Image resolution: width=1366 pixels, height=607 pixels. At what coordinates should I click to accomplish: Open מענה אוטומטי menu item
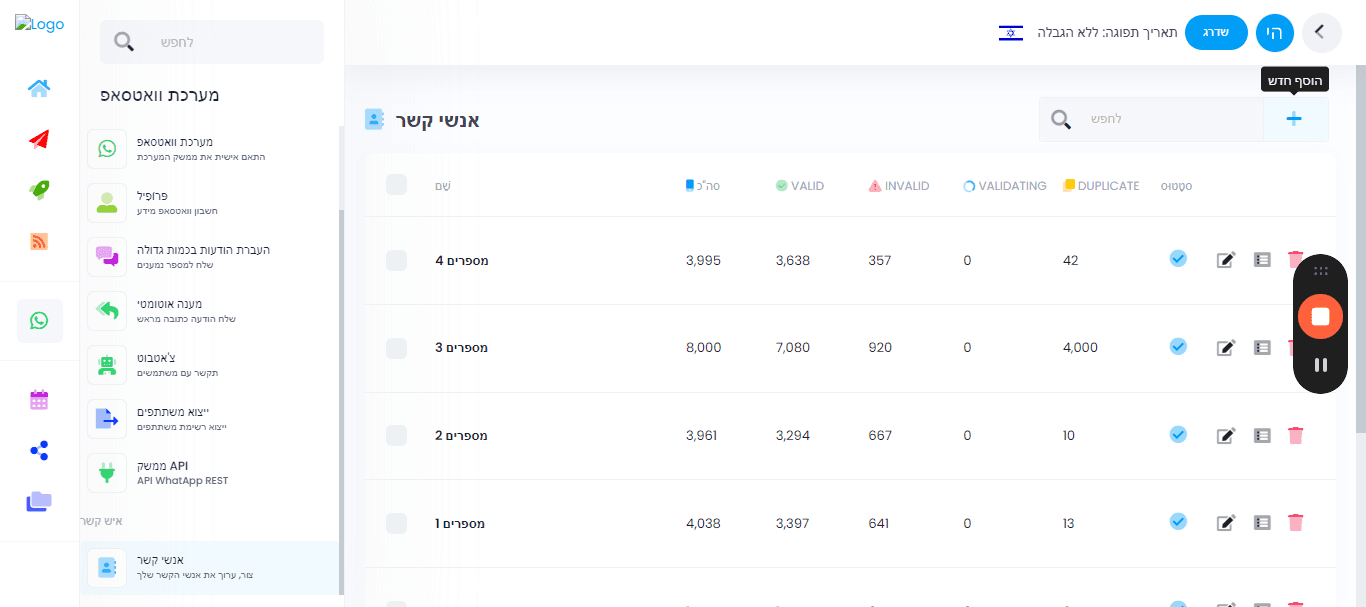point(209,311)
